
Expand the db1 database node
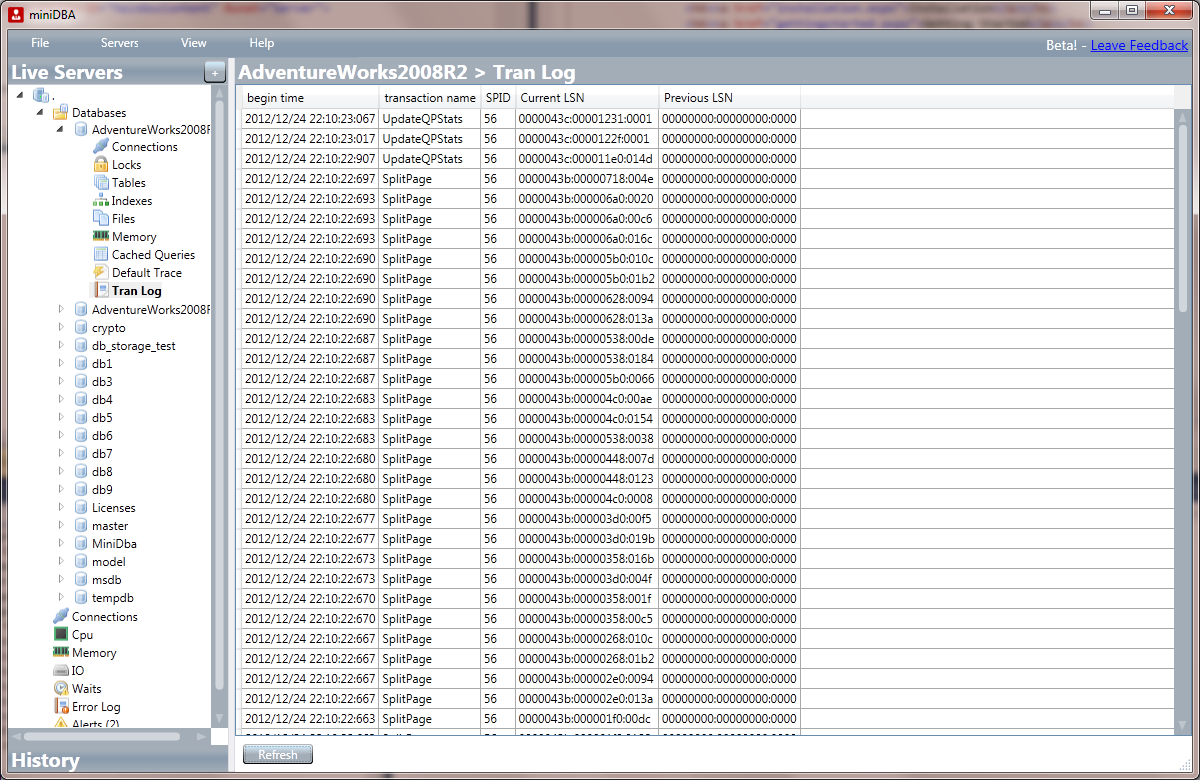[60, 363]
